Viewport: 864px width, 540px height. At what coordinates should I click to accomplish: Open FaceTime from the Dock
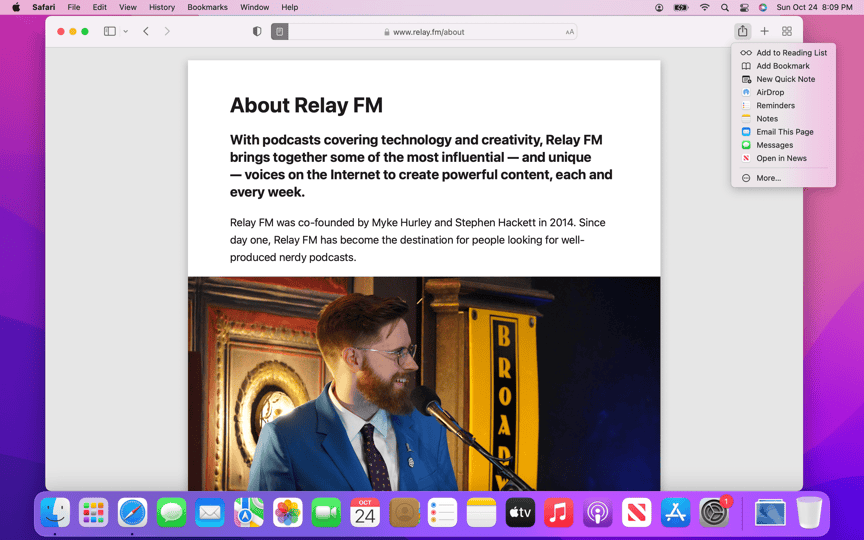pyautogui.click(x=326, y=512)
